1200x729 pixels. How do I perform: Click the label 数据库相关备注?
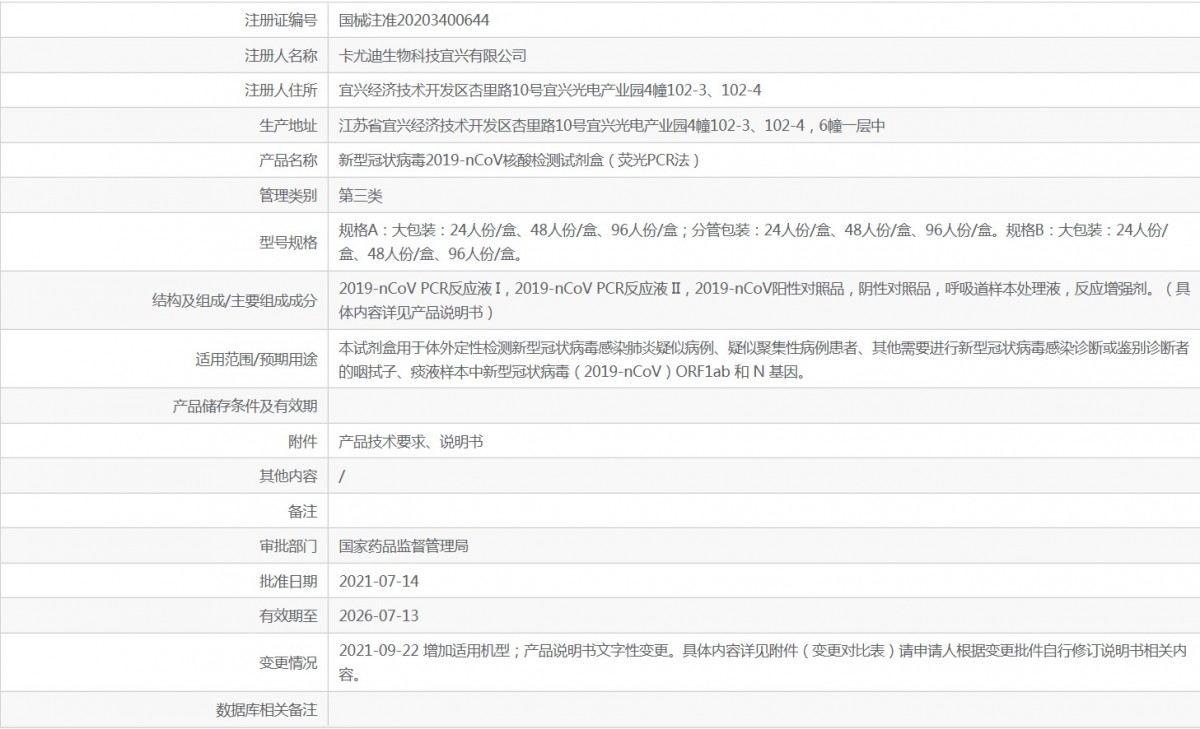click(x=266, y=710)
